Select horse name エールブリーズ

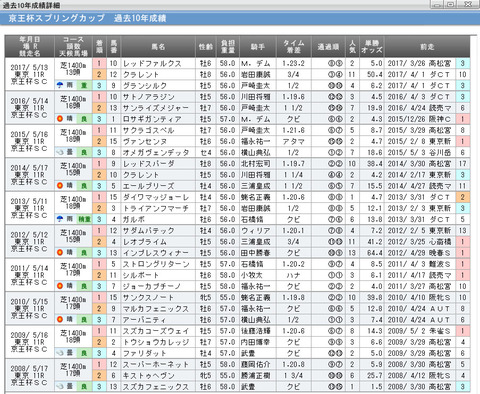click(x=149, y=186)
